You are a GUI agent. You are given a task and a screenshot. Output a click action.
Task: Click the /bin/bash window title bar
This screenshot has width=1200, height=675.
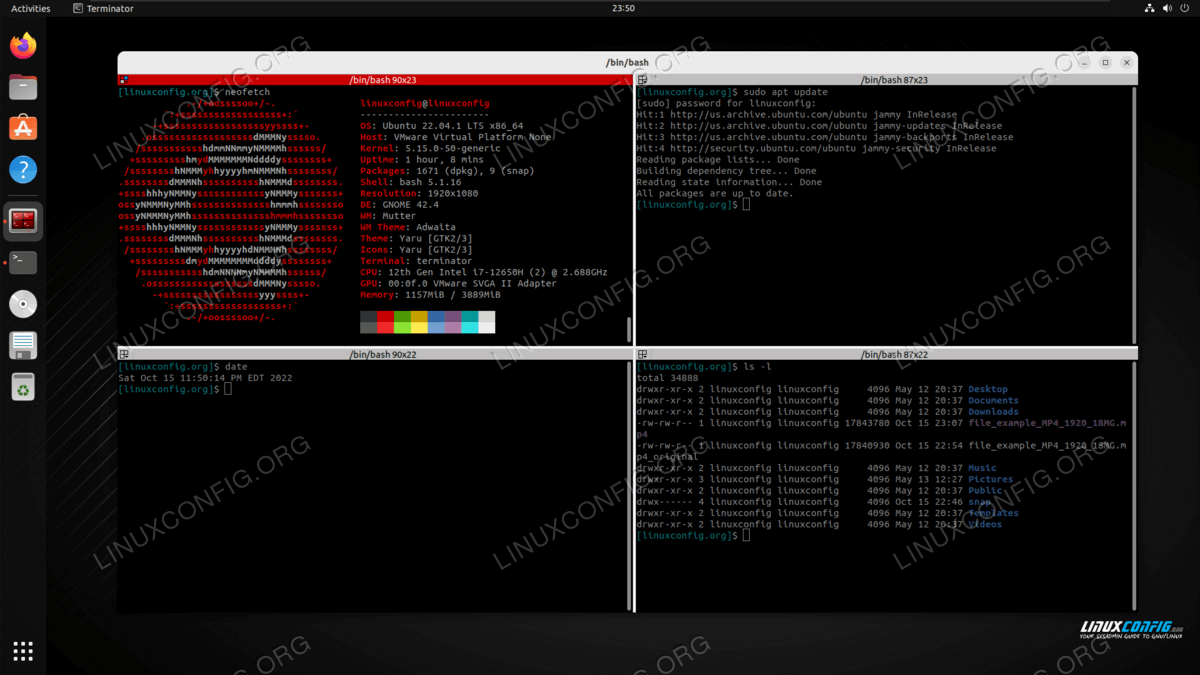click(x=627, y=62)
